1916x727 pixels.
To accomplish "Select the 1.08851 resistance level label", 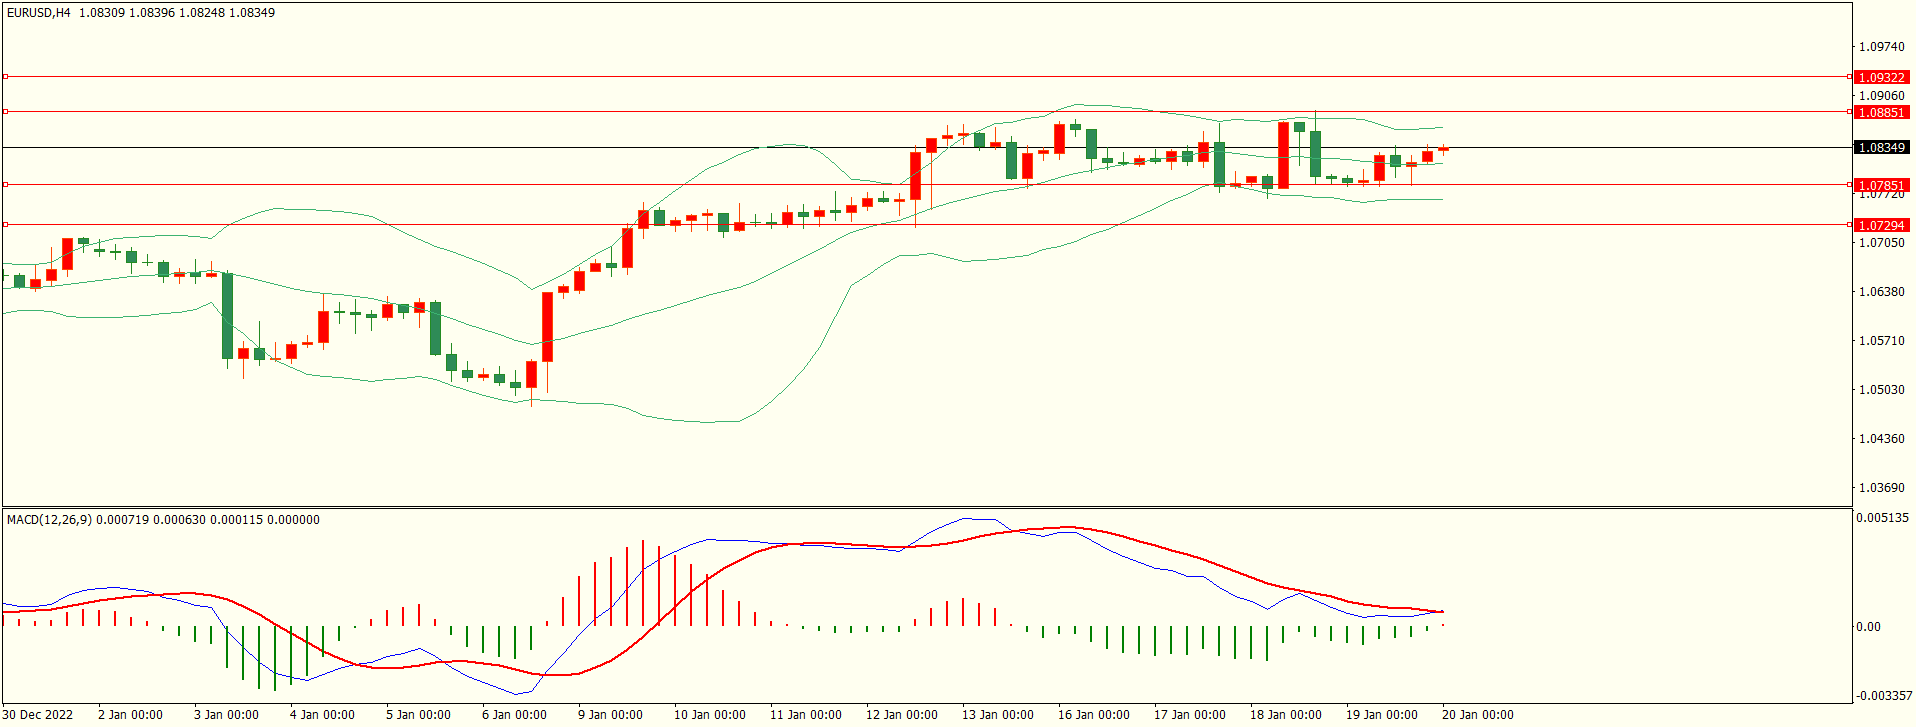I will [1881, 112].
